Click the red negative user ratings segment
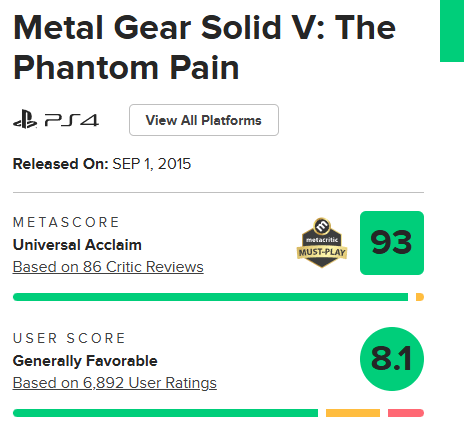 [406, 413]
